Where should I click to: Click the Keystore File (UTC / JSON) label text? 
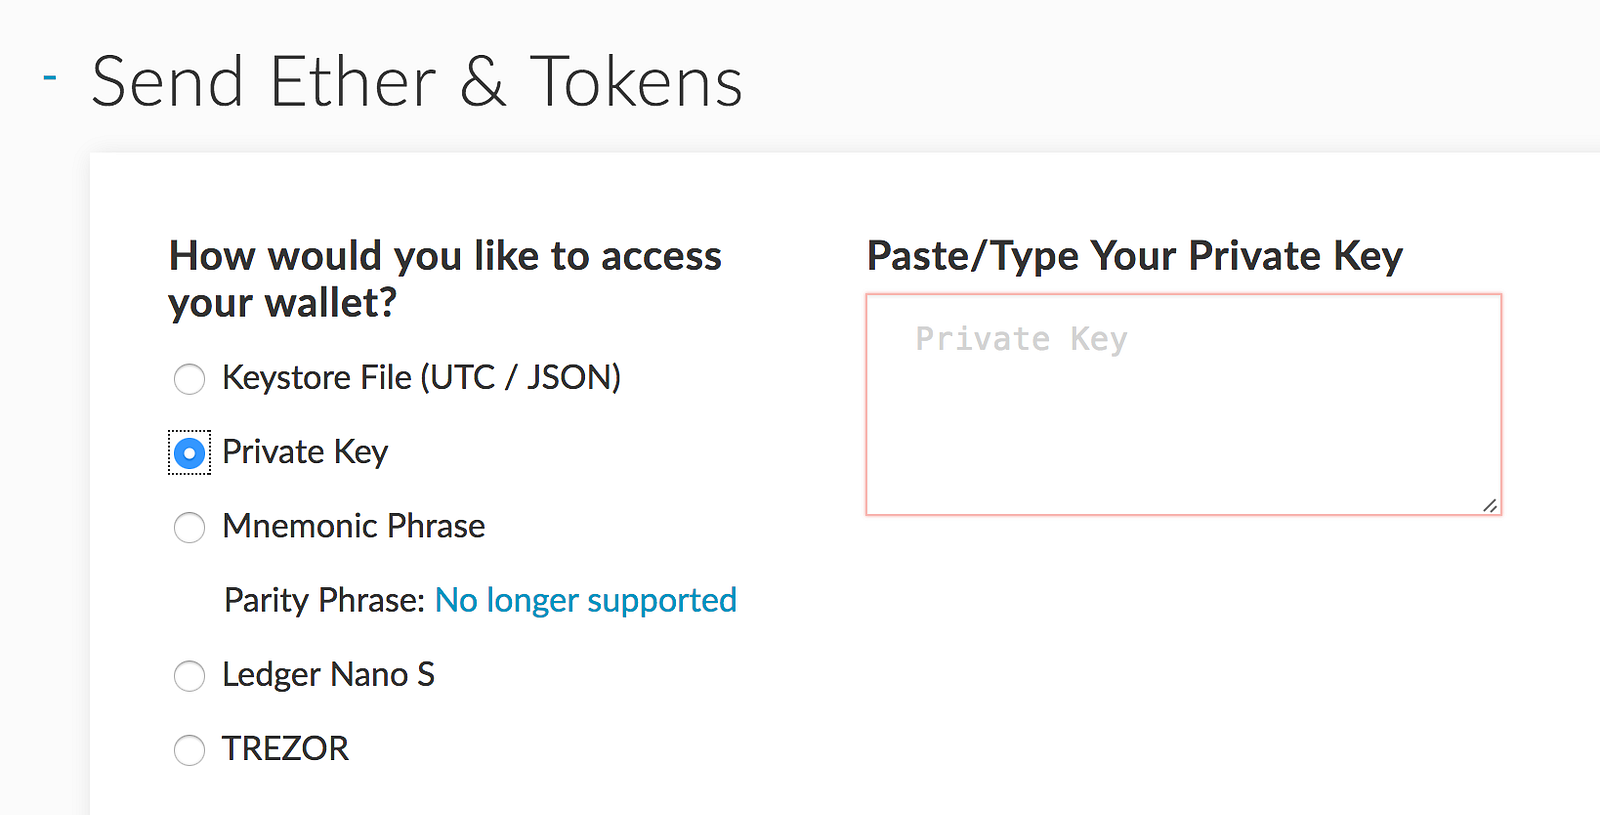(421, 378)
